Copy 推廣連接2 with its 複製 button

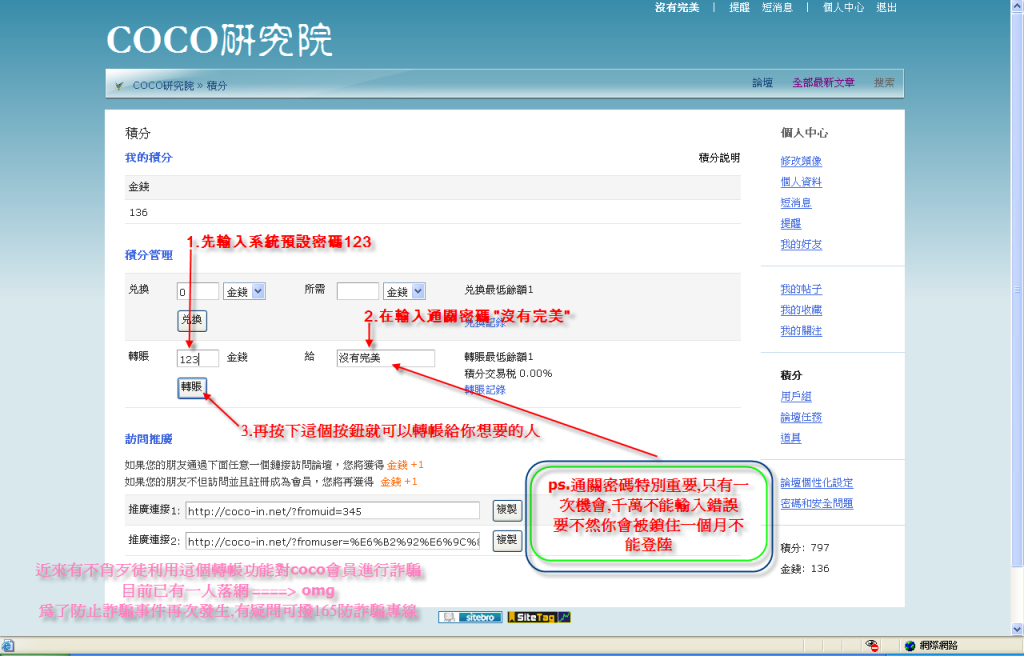pyautogui.click(x=507, y=540)
